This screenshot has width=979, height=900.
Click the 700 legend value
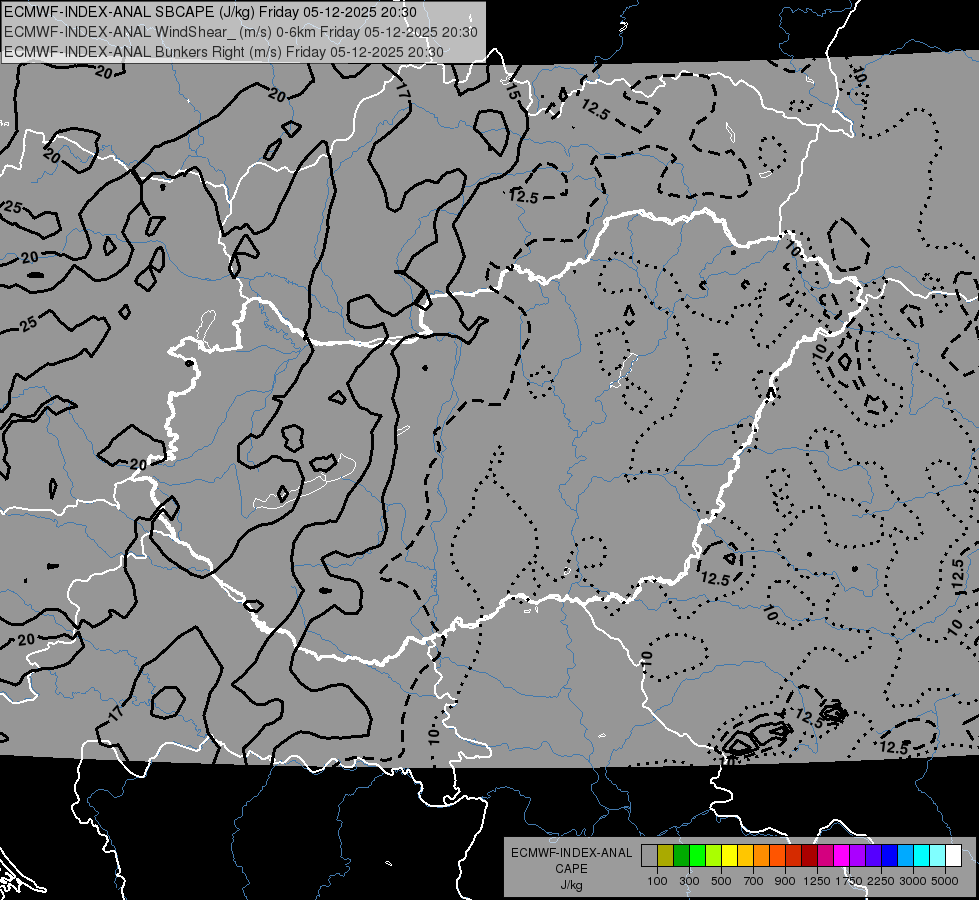point(754,881)
